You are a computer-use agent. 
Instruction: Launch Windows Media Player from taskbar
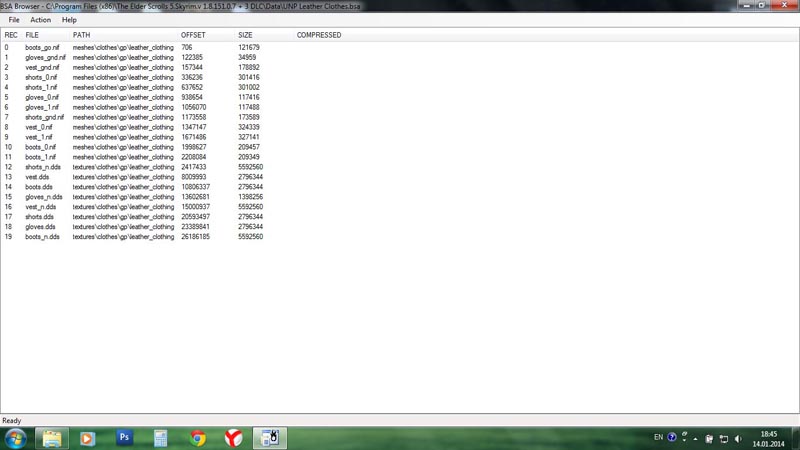(87, 438)
